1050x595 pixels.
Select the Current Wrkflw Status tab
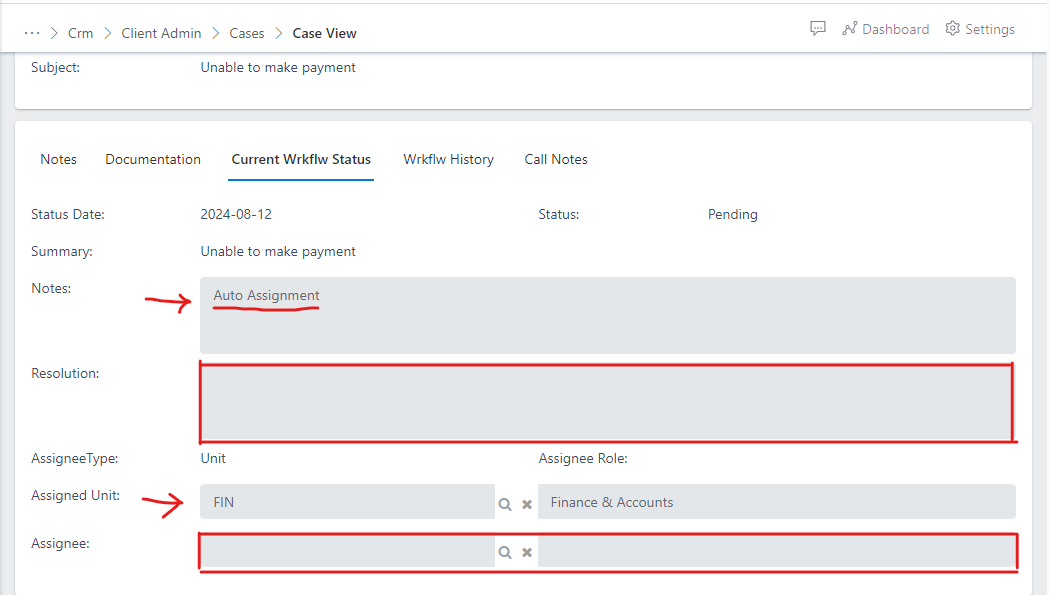pos(301,159)
